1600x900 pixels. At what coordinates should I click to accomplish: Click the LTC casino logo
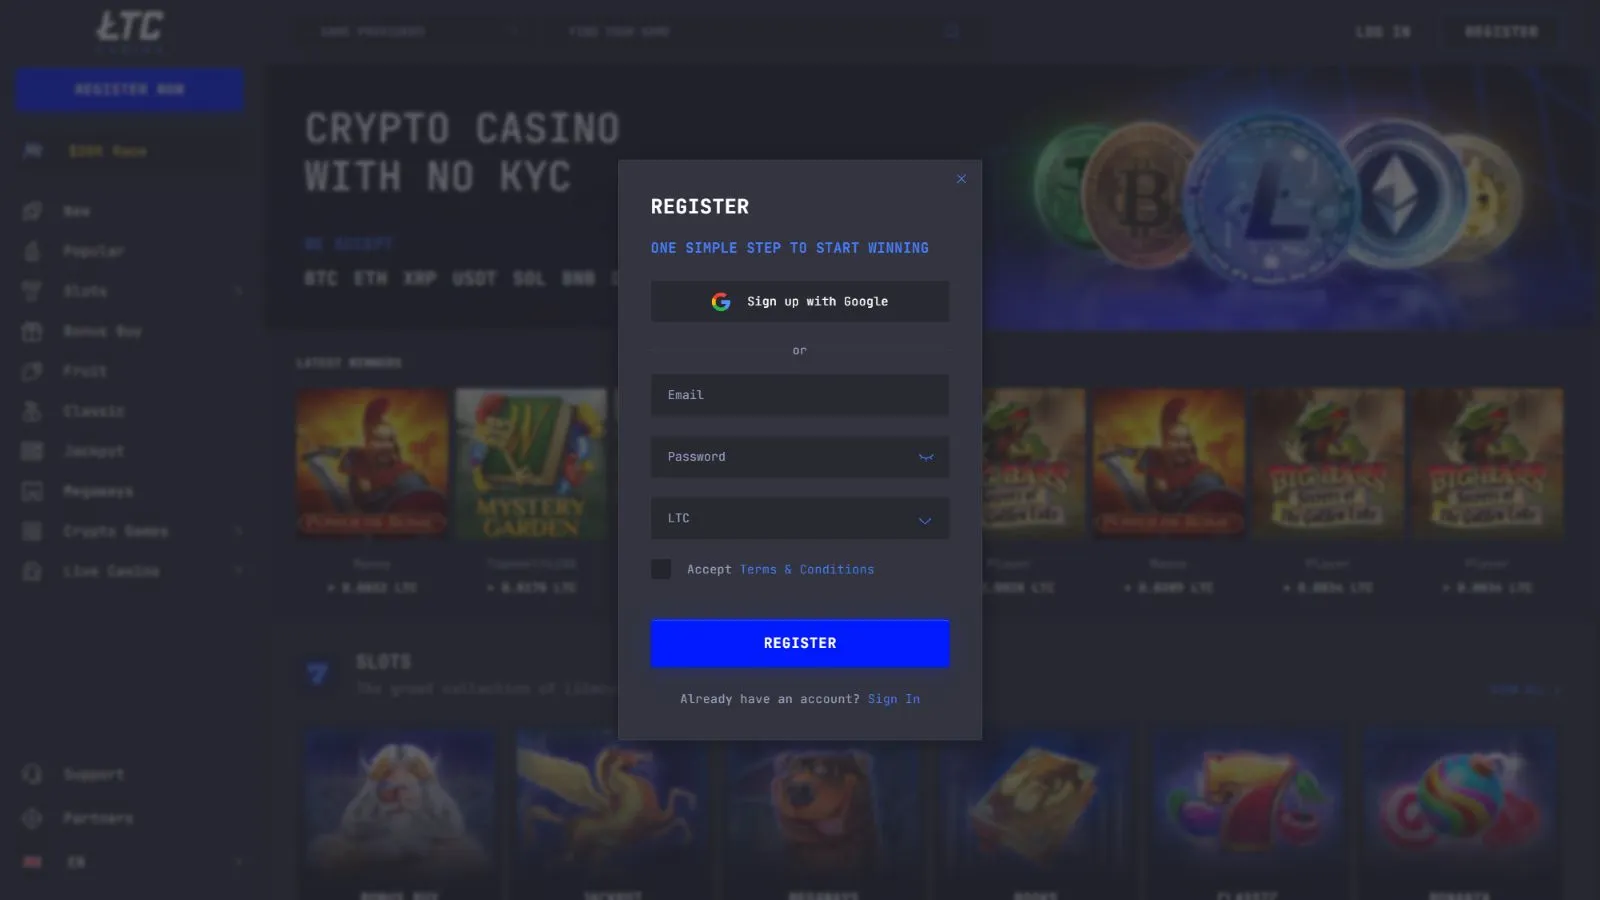click(x=129, y=30)
